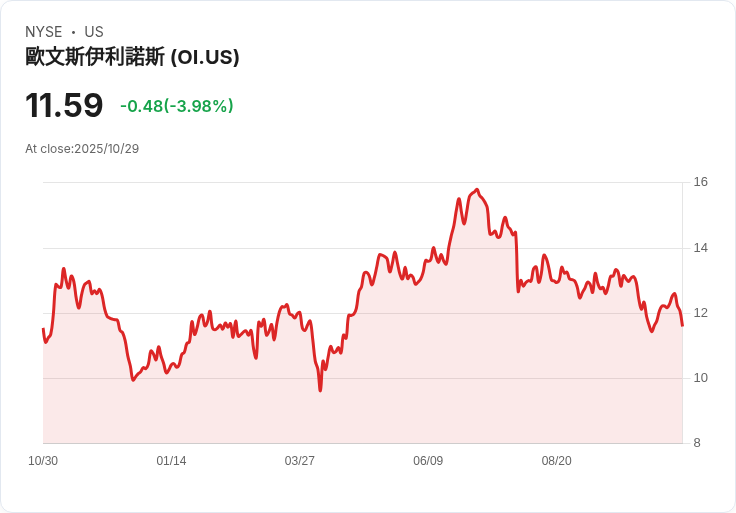Click the 12 price axis label
Viewport: 736px width, 513px height.
tap(701, 313)
